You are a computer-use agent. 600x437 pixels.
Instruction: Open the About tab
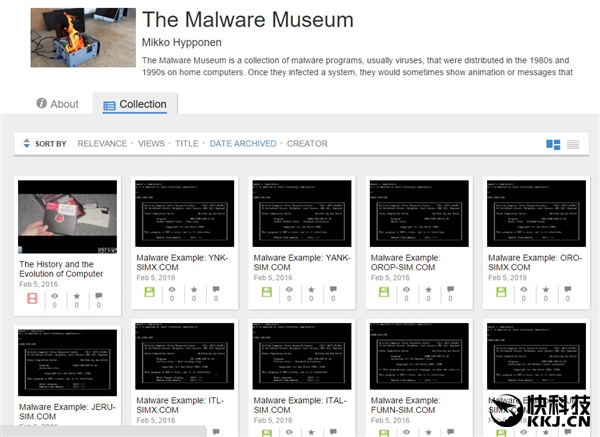pyautogui.click(x=57, y=104)
